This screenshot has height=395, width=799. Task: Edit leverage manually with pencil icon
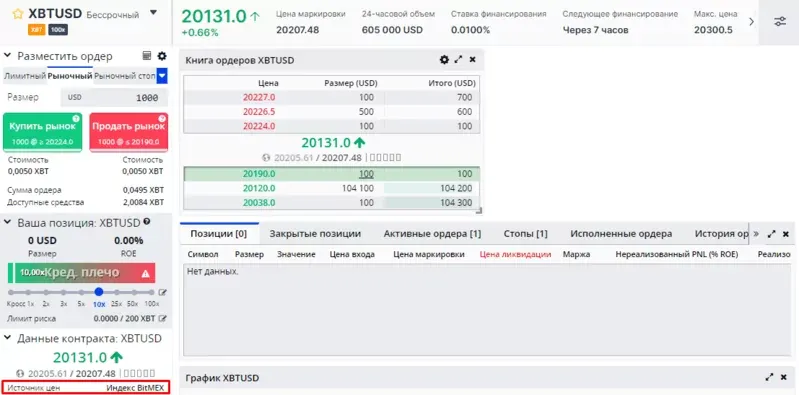[x=163, y=292]
